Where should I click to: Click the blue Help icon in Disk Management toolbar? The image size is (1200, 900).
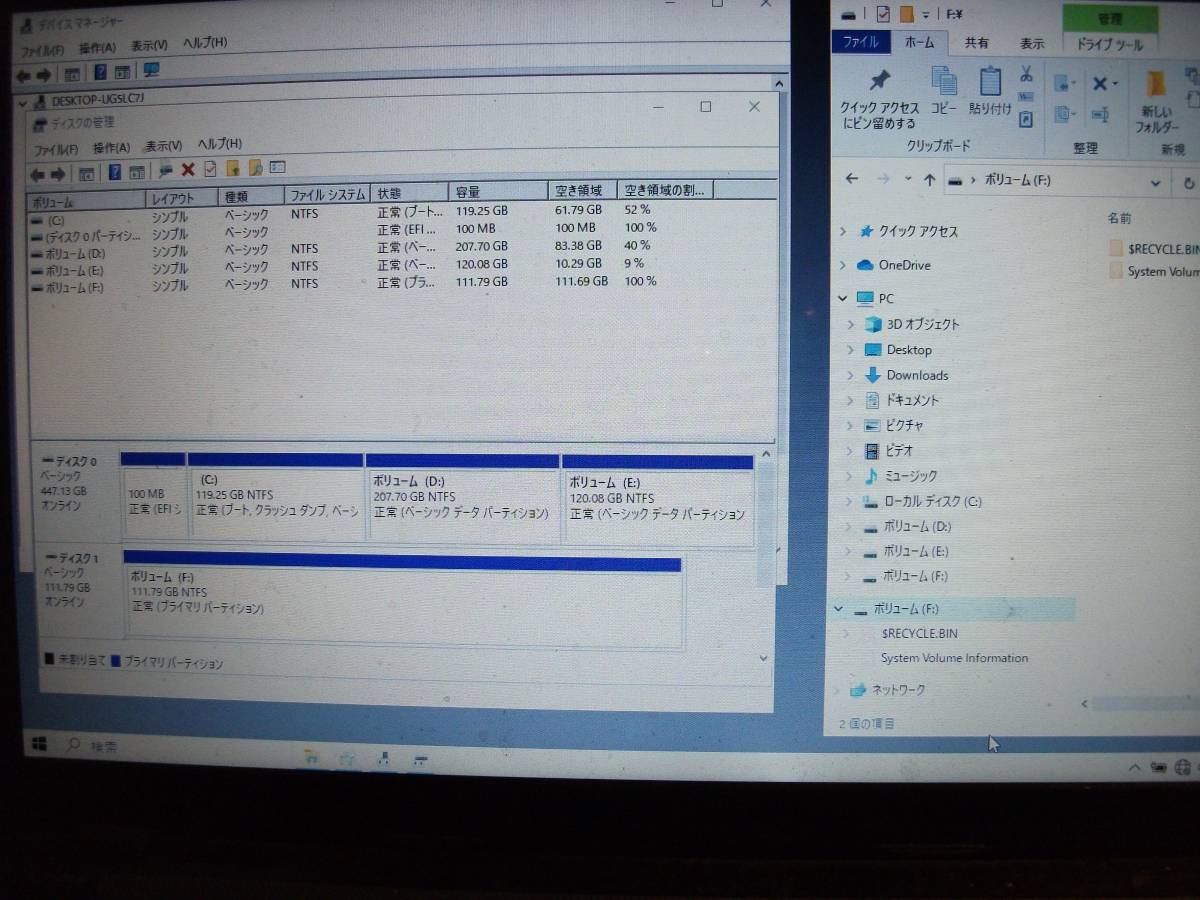click(x=114, y=172)
